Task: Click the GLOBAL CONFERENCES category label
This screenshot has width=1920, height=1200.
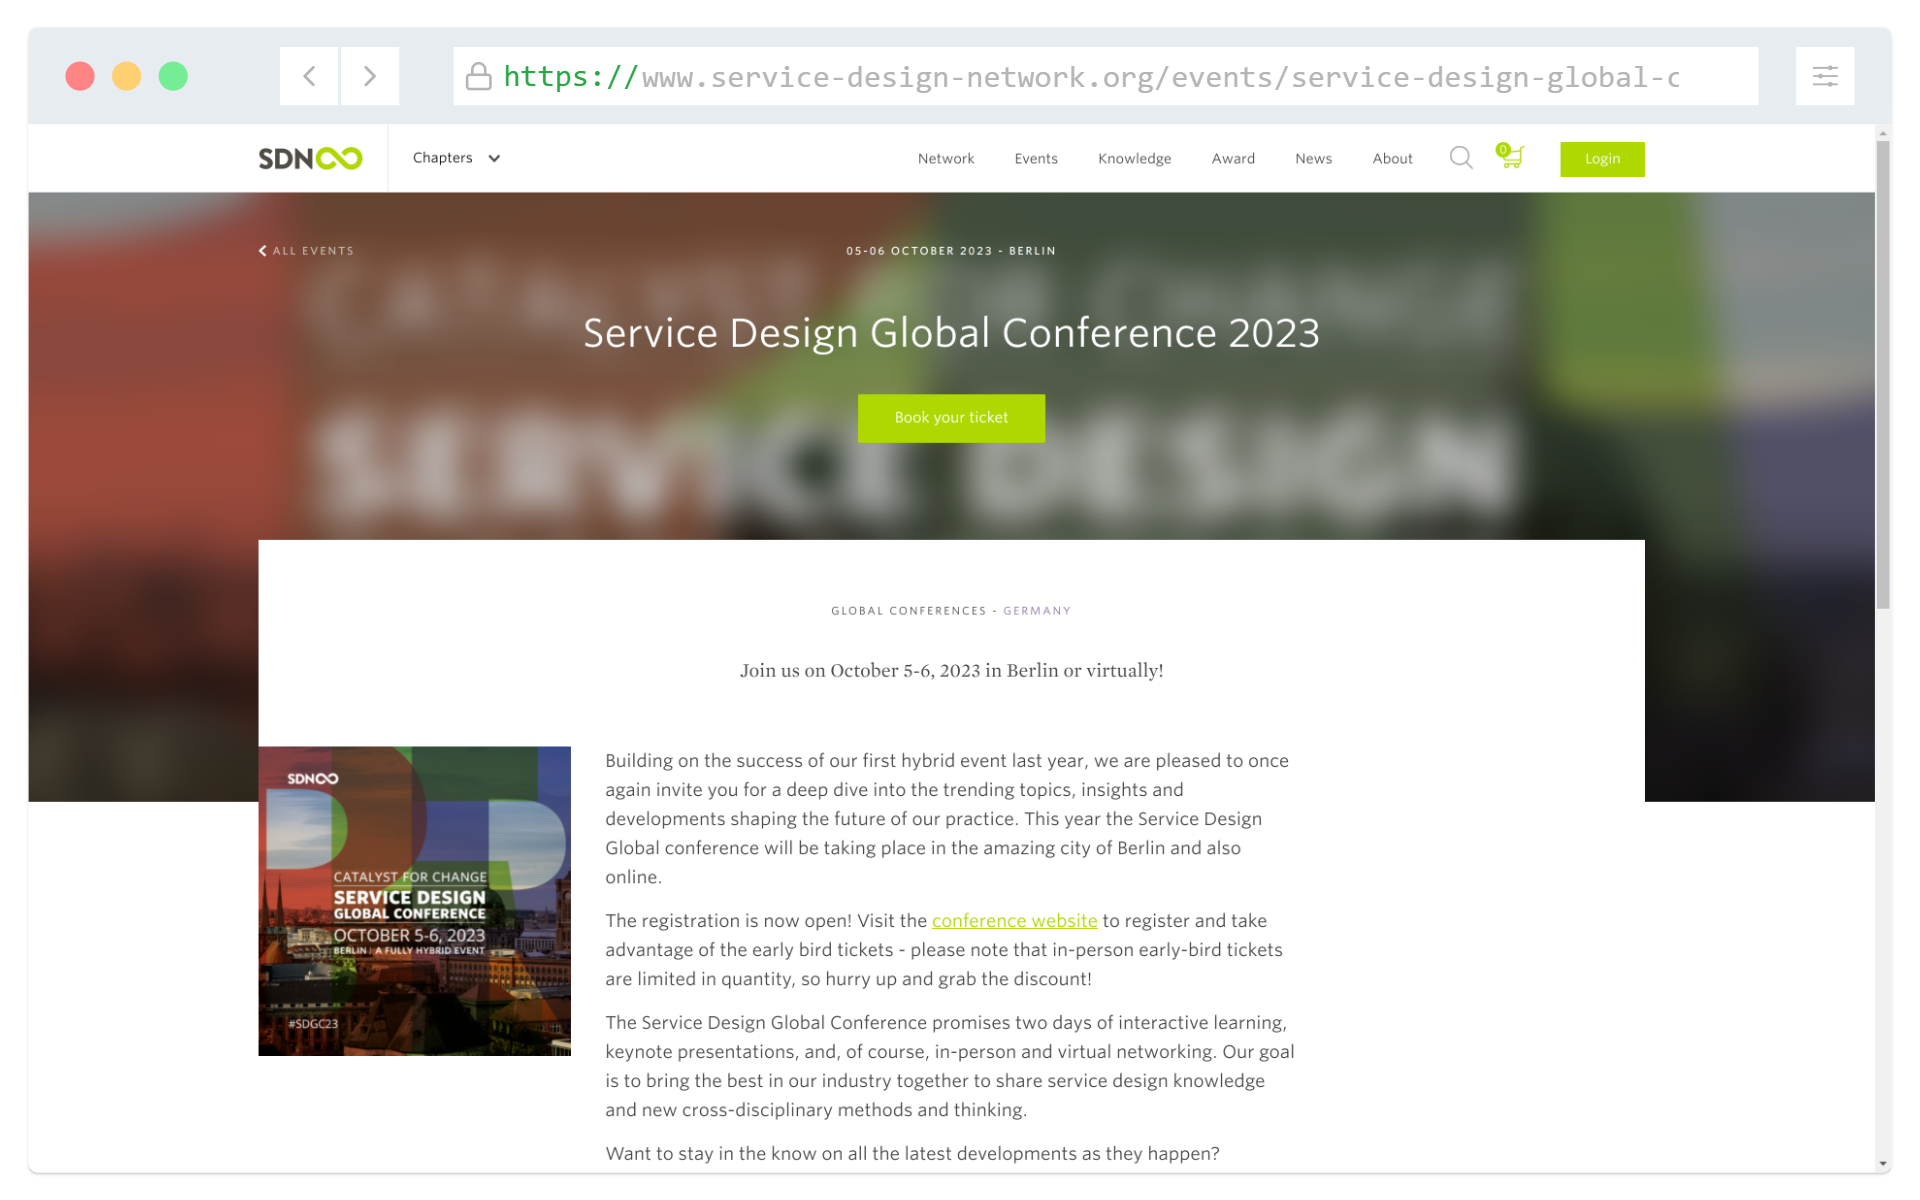Action: (908, 611)
